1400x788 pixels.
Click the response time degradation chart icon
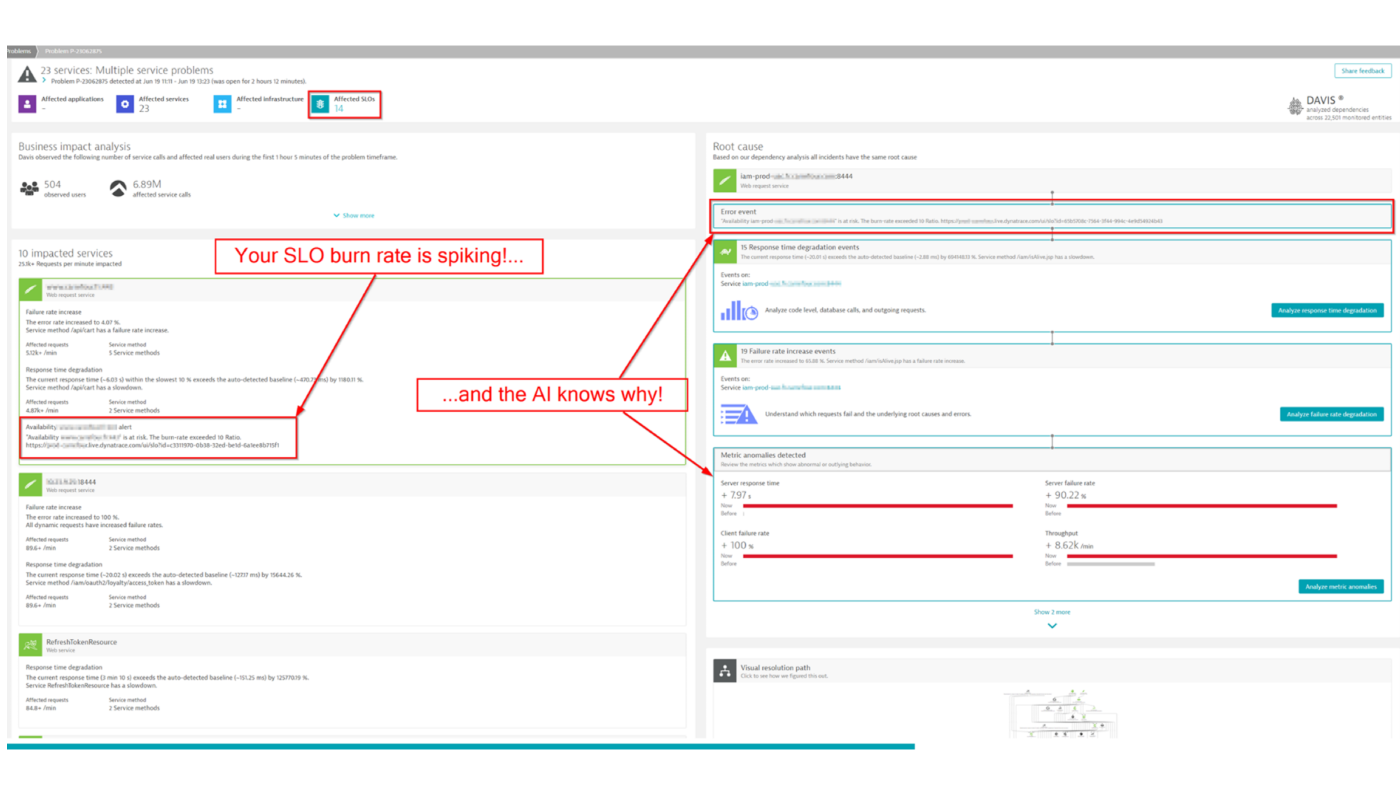737,310
